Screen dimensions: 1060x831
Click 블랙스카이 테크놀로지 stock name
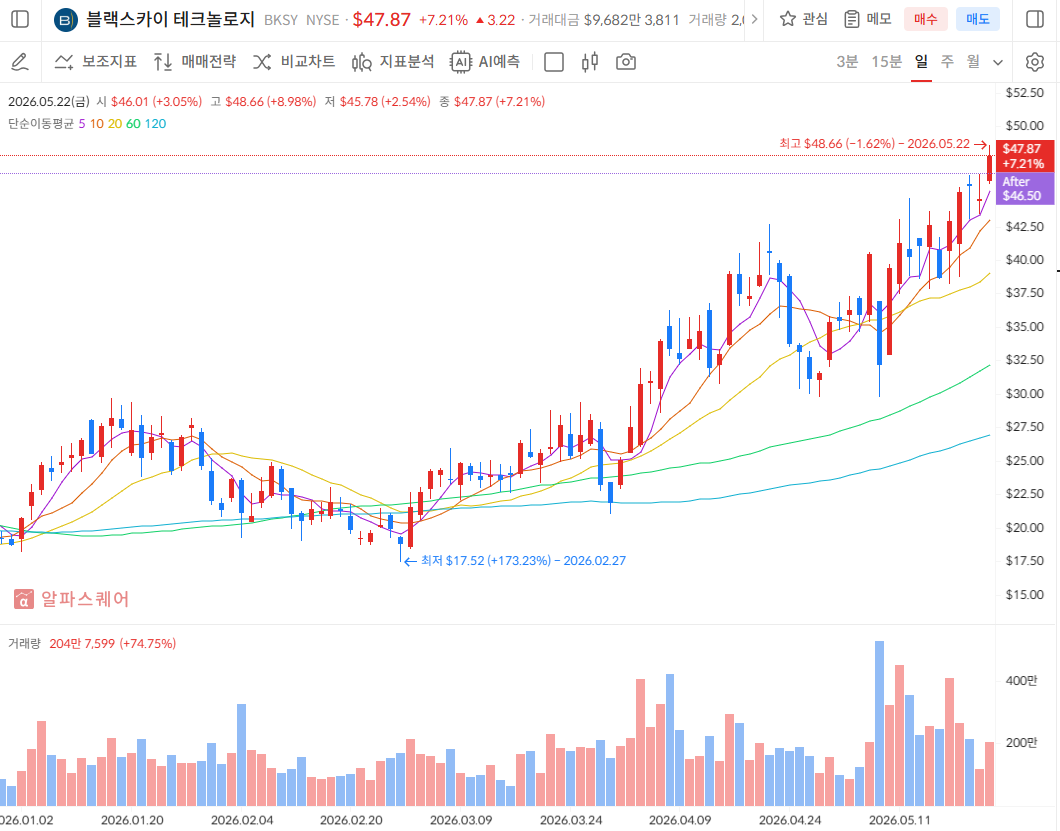coord(170,20)
